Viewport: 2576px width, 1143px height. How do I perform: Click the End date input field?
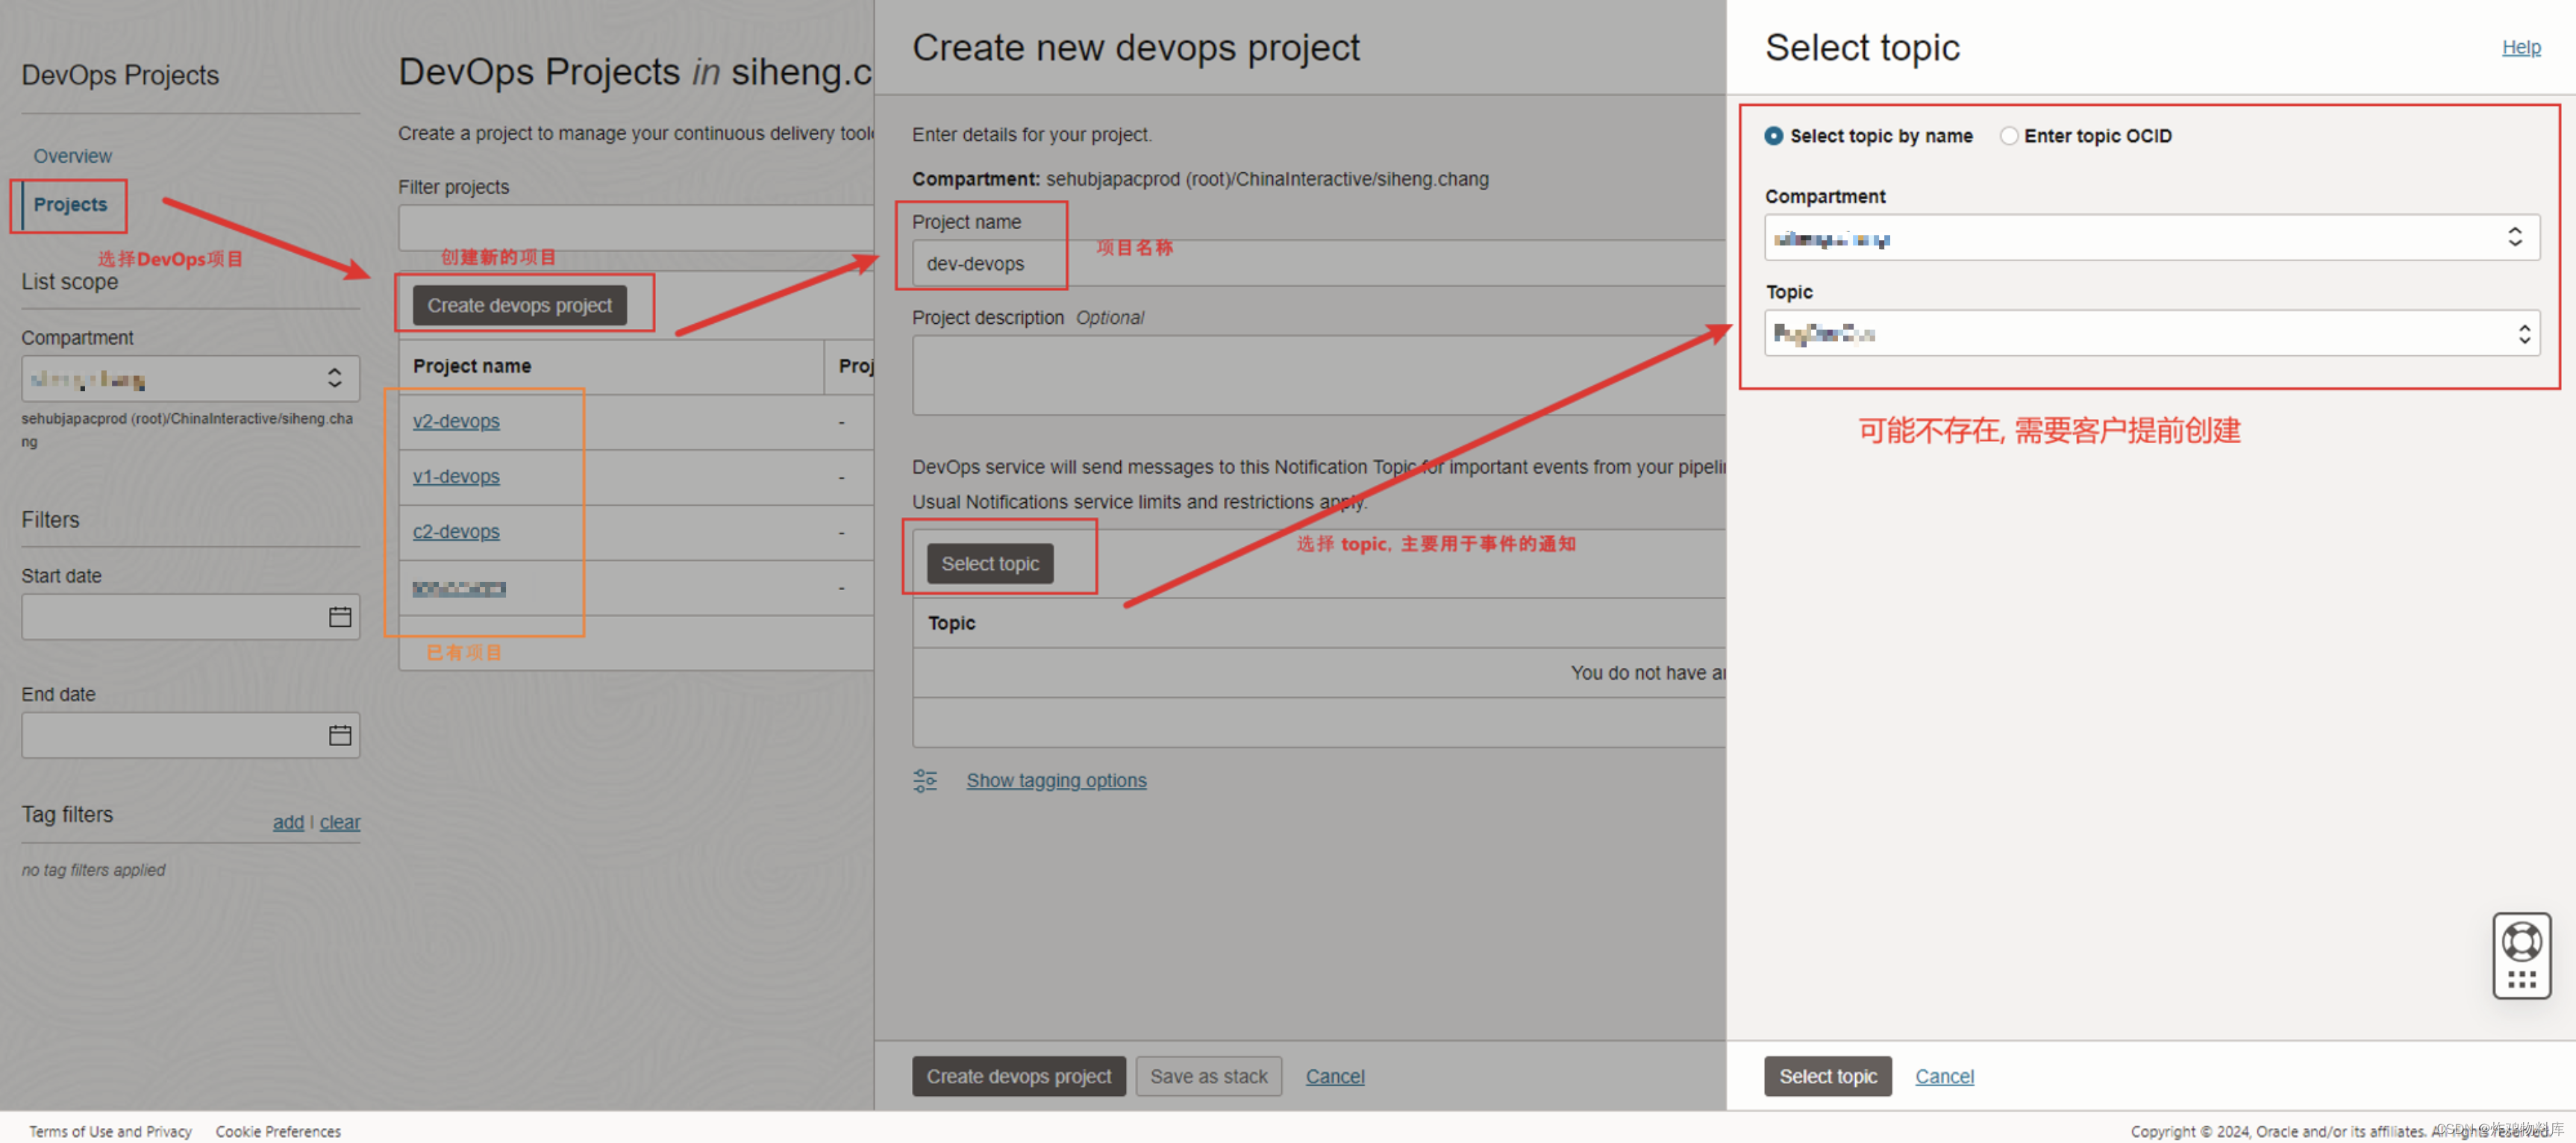[190, 735]
